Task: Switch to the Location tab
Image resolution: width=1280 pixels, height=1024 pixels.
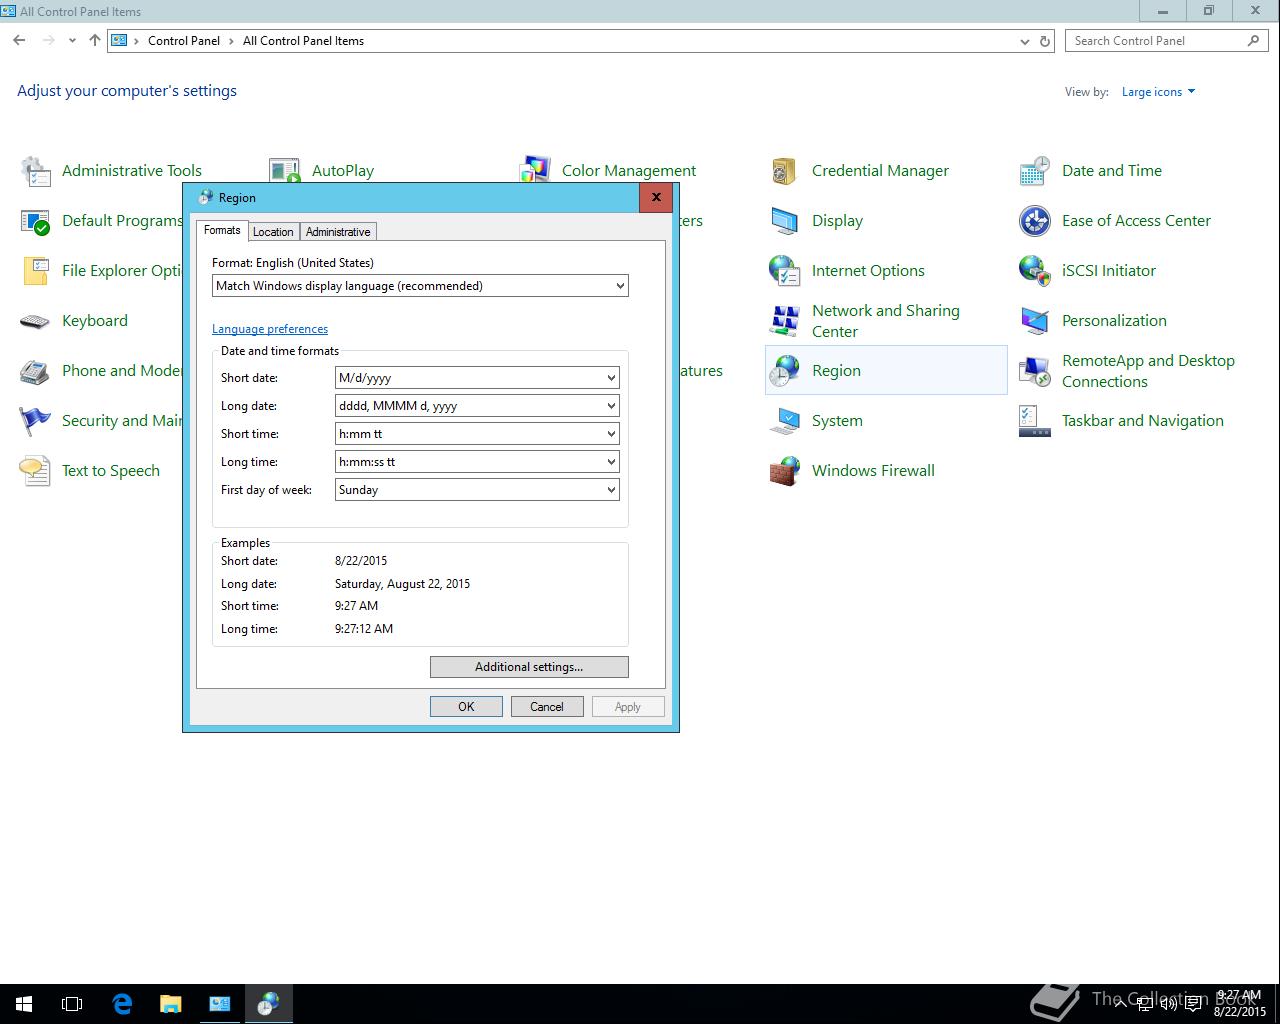Action: click(273, 232)
